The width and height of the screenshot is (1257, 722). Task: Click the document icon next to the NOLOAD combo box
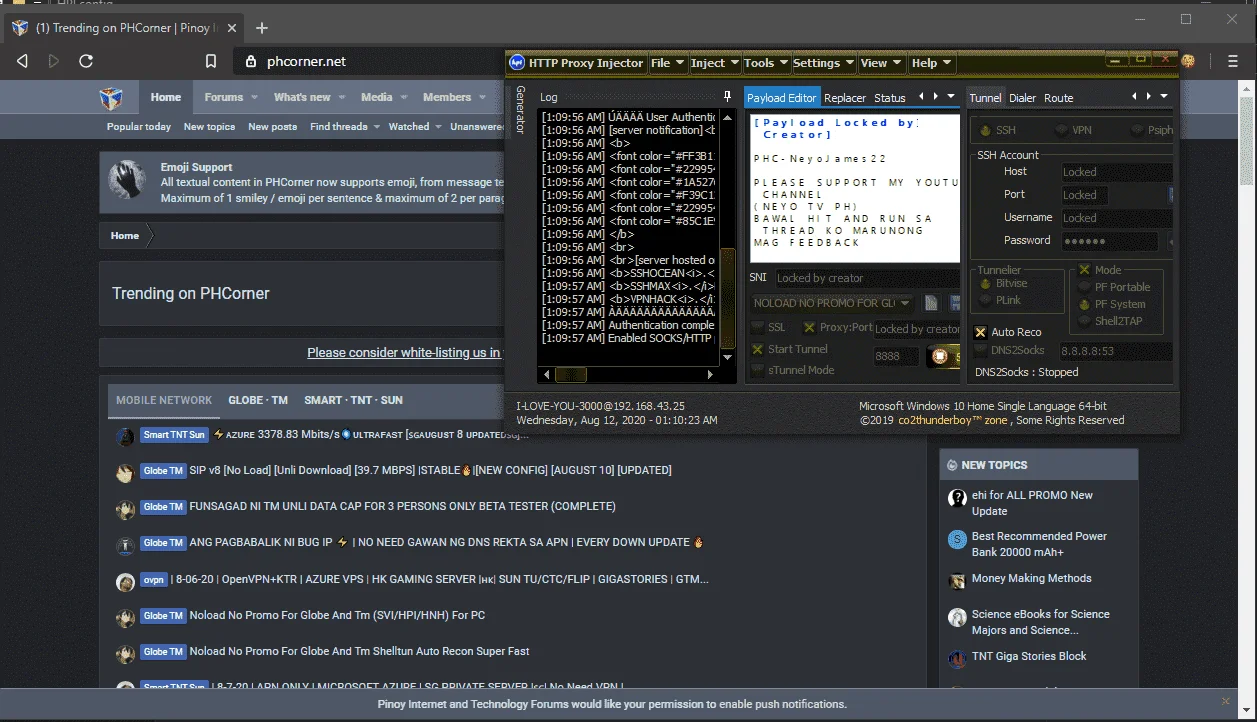coord(930,303)
